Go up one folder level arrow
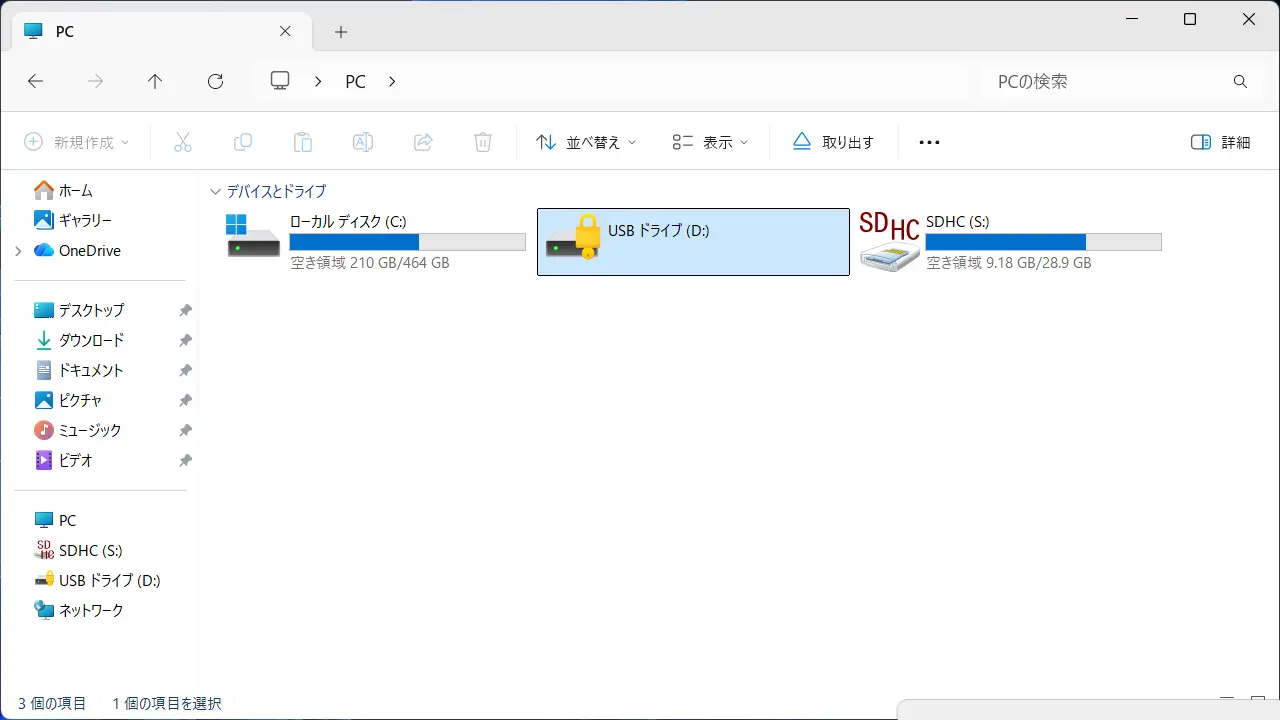 155,82
